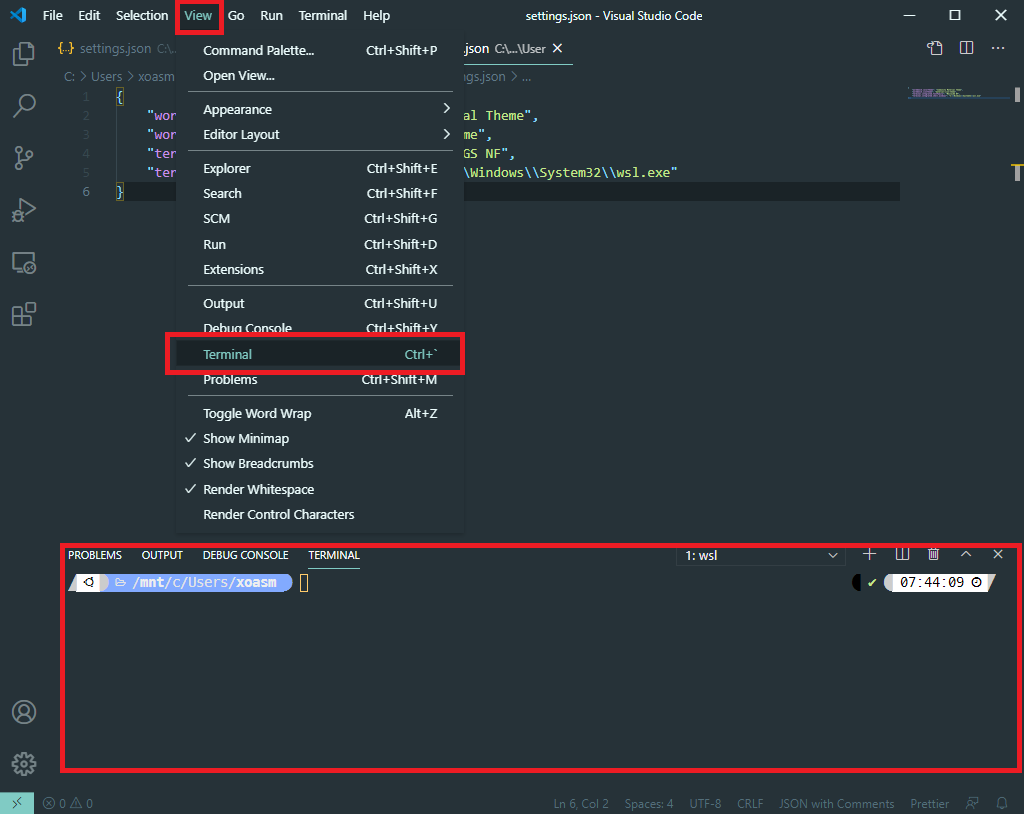Click the remote window indicator in status bar
The image size is (1024, 814).
pos(17,803)
